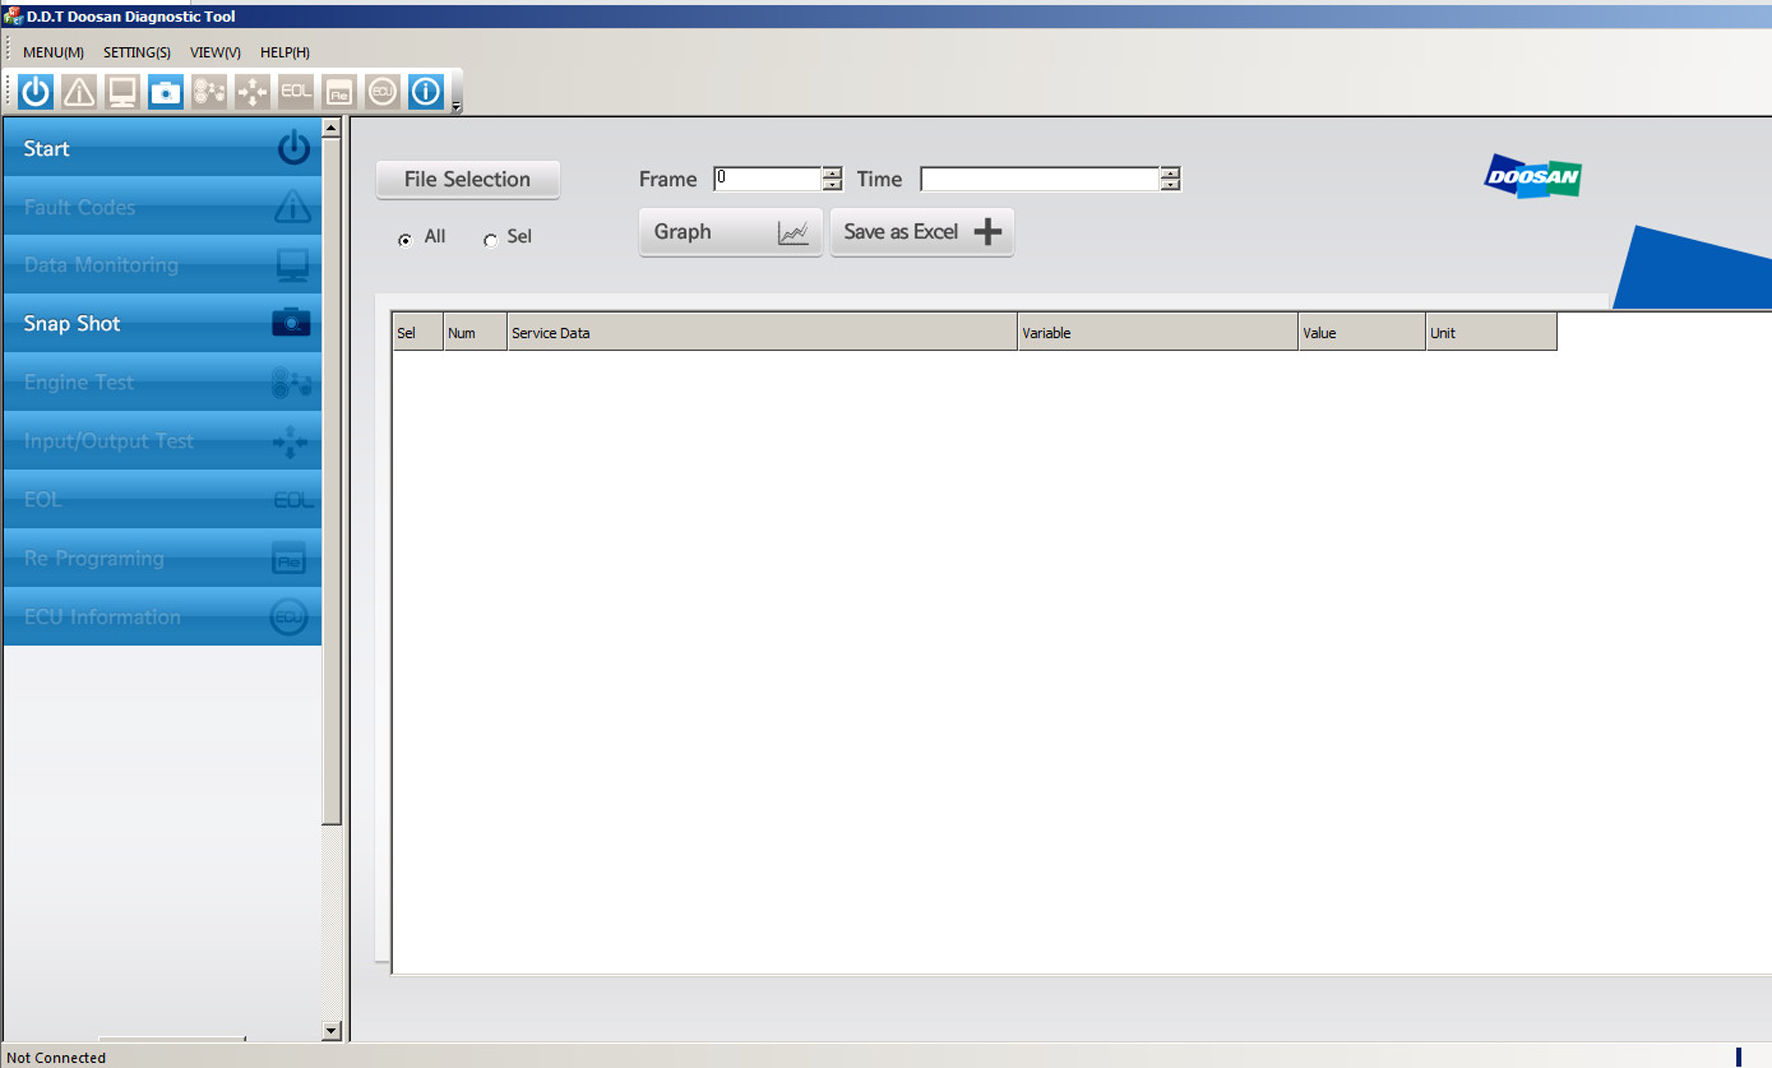Select the All radio button

(405, 240)
